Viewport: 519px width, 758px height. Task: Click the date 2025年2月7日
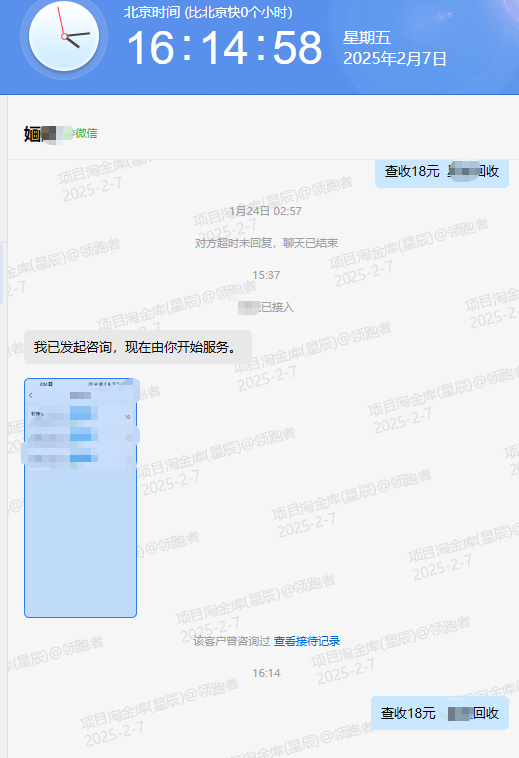[x=394, y=58]
